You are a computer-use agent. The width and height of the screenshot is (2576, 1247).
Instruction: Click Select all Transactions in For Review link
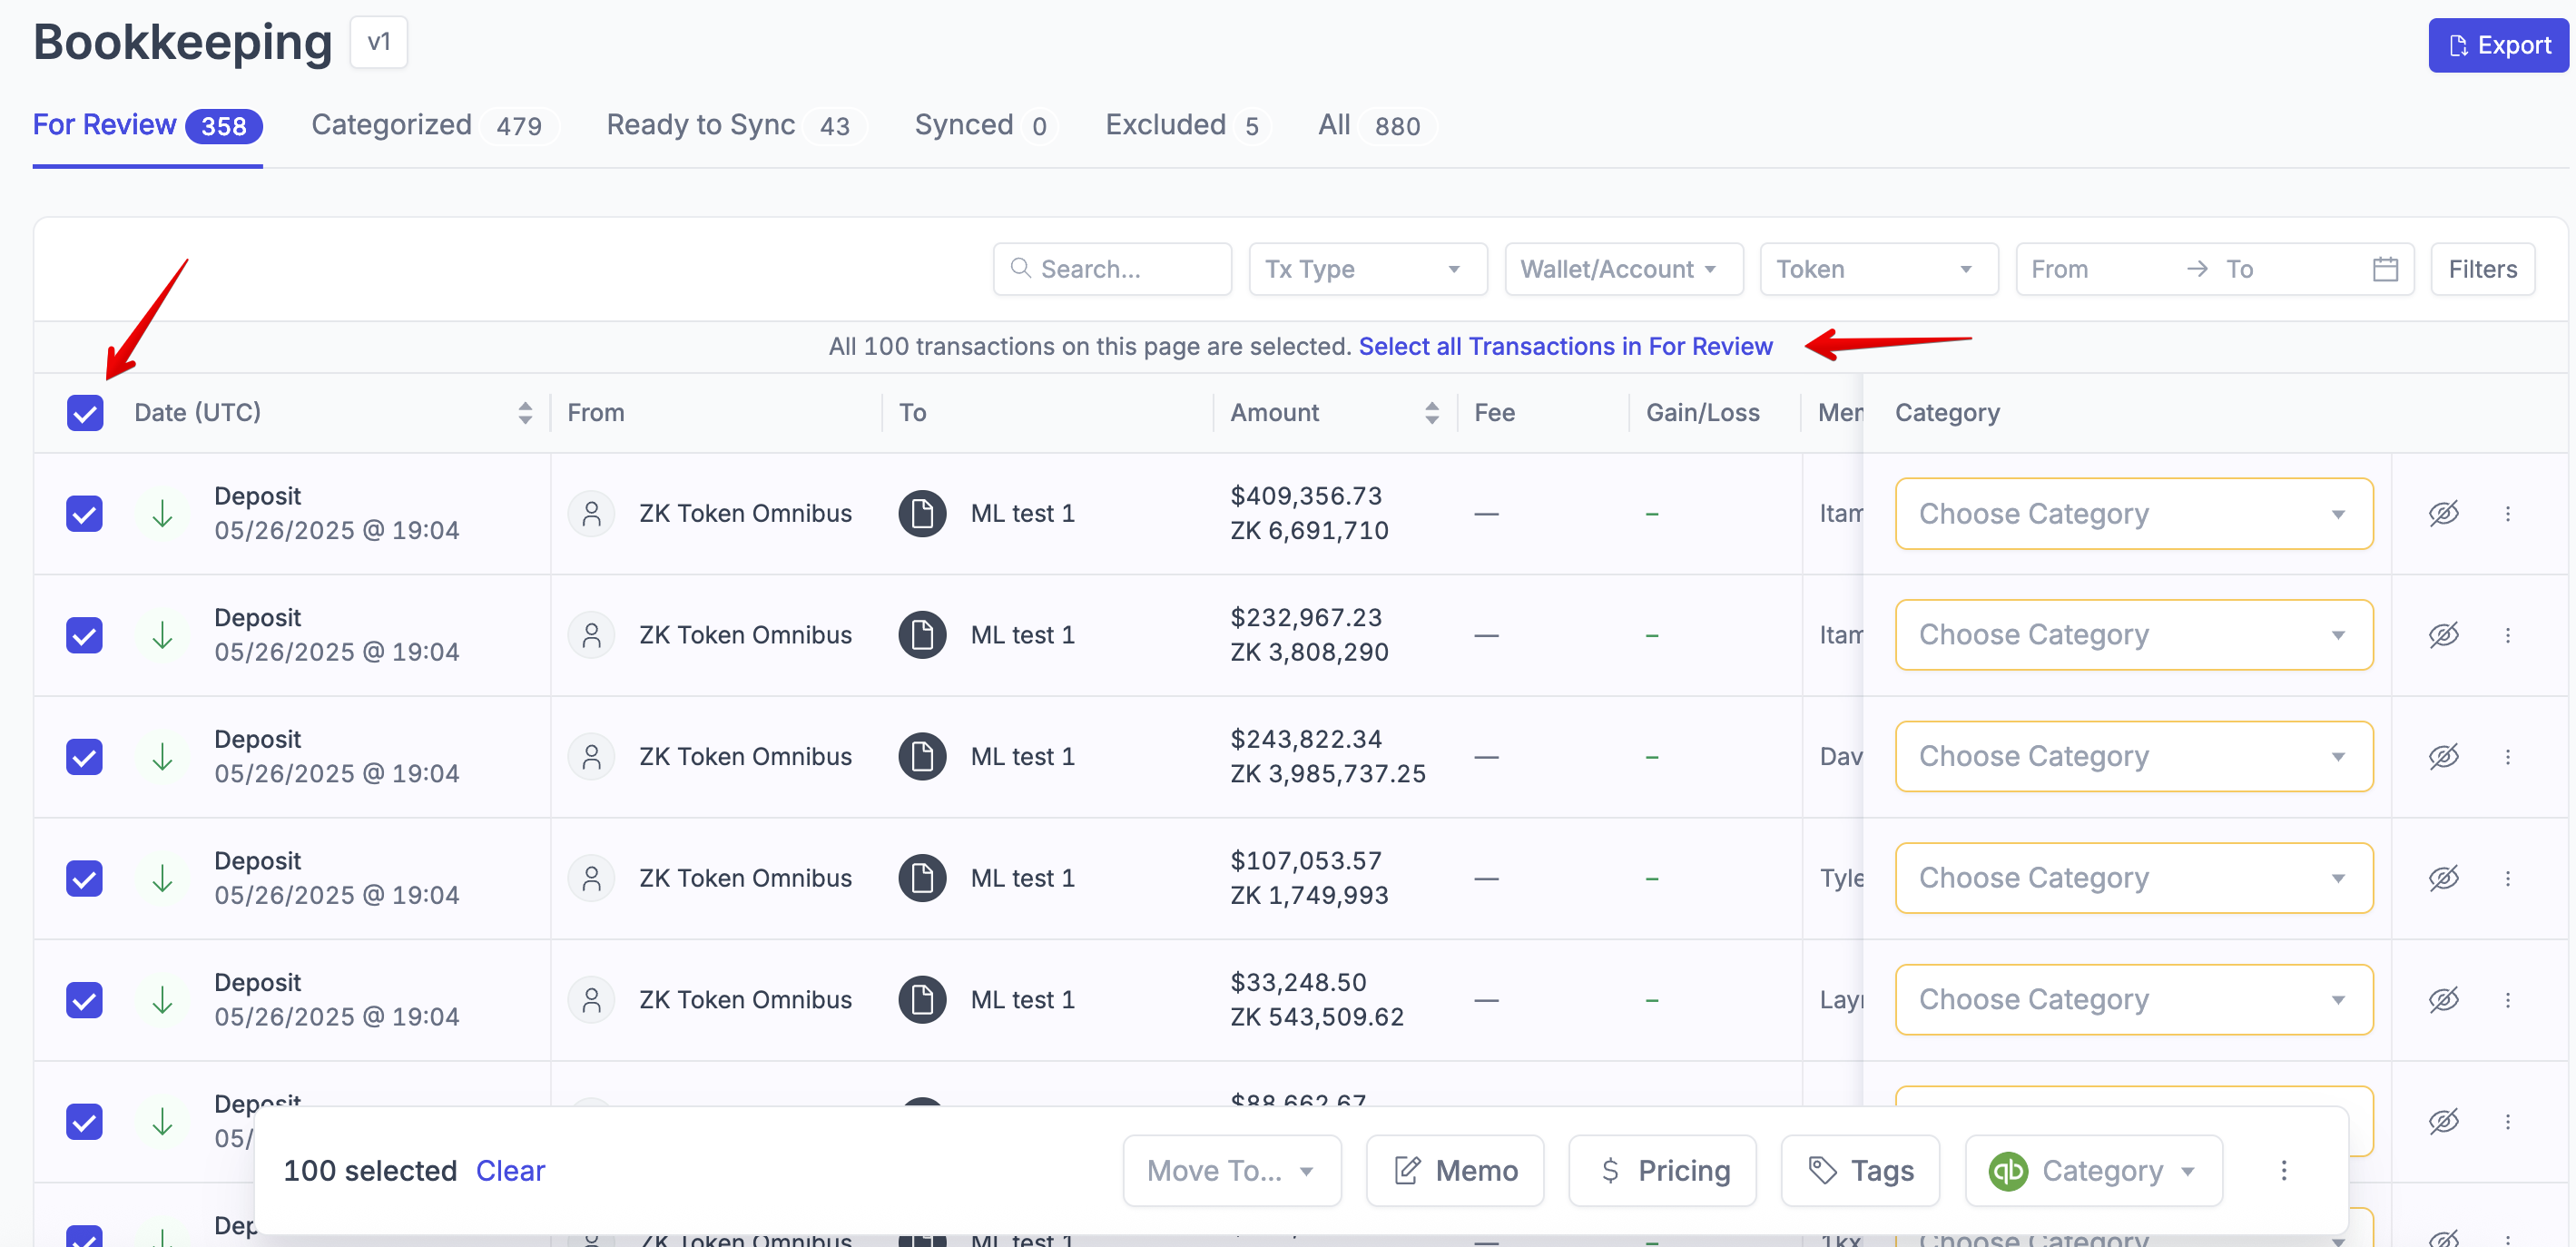point(1564,346)
